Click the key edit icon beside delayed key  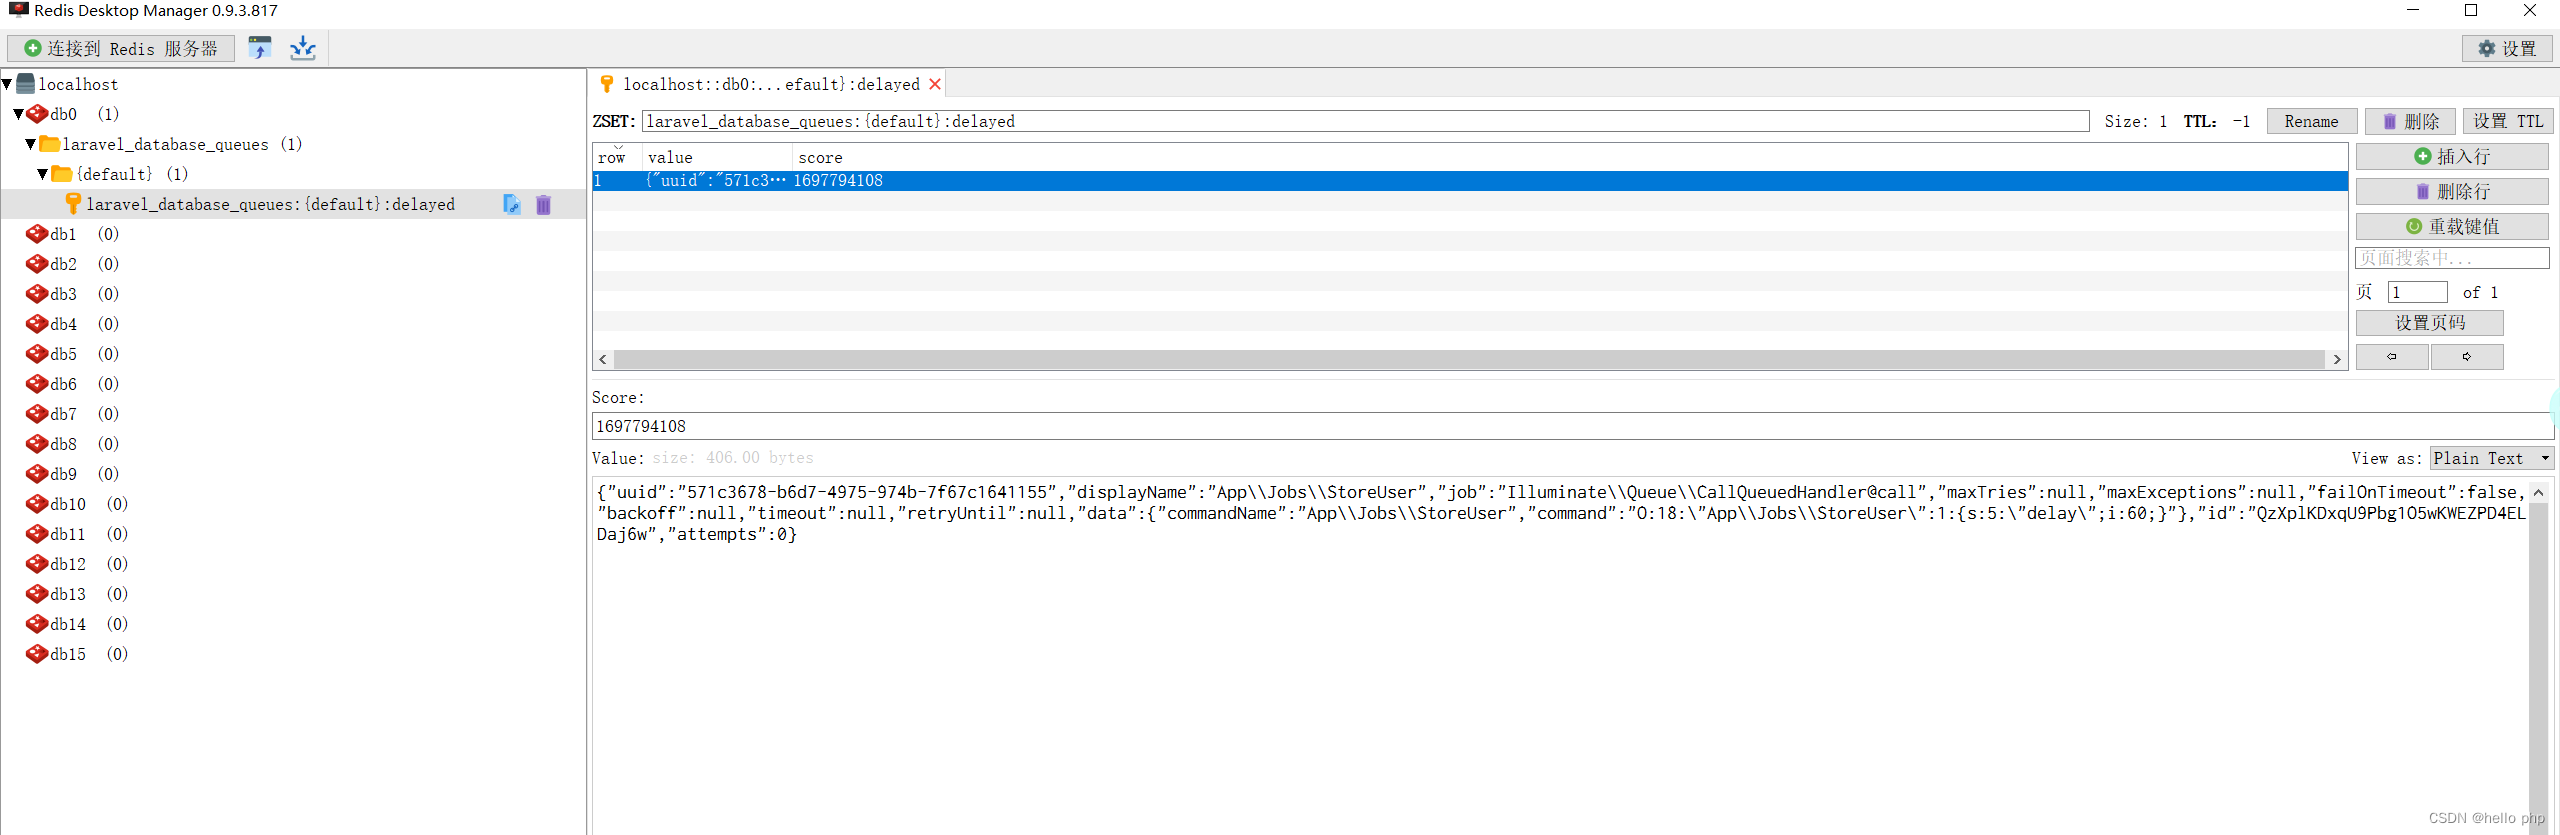(x=512, y=204)
